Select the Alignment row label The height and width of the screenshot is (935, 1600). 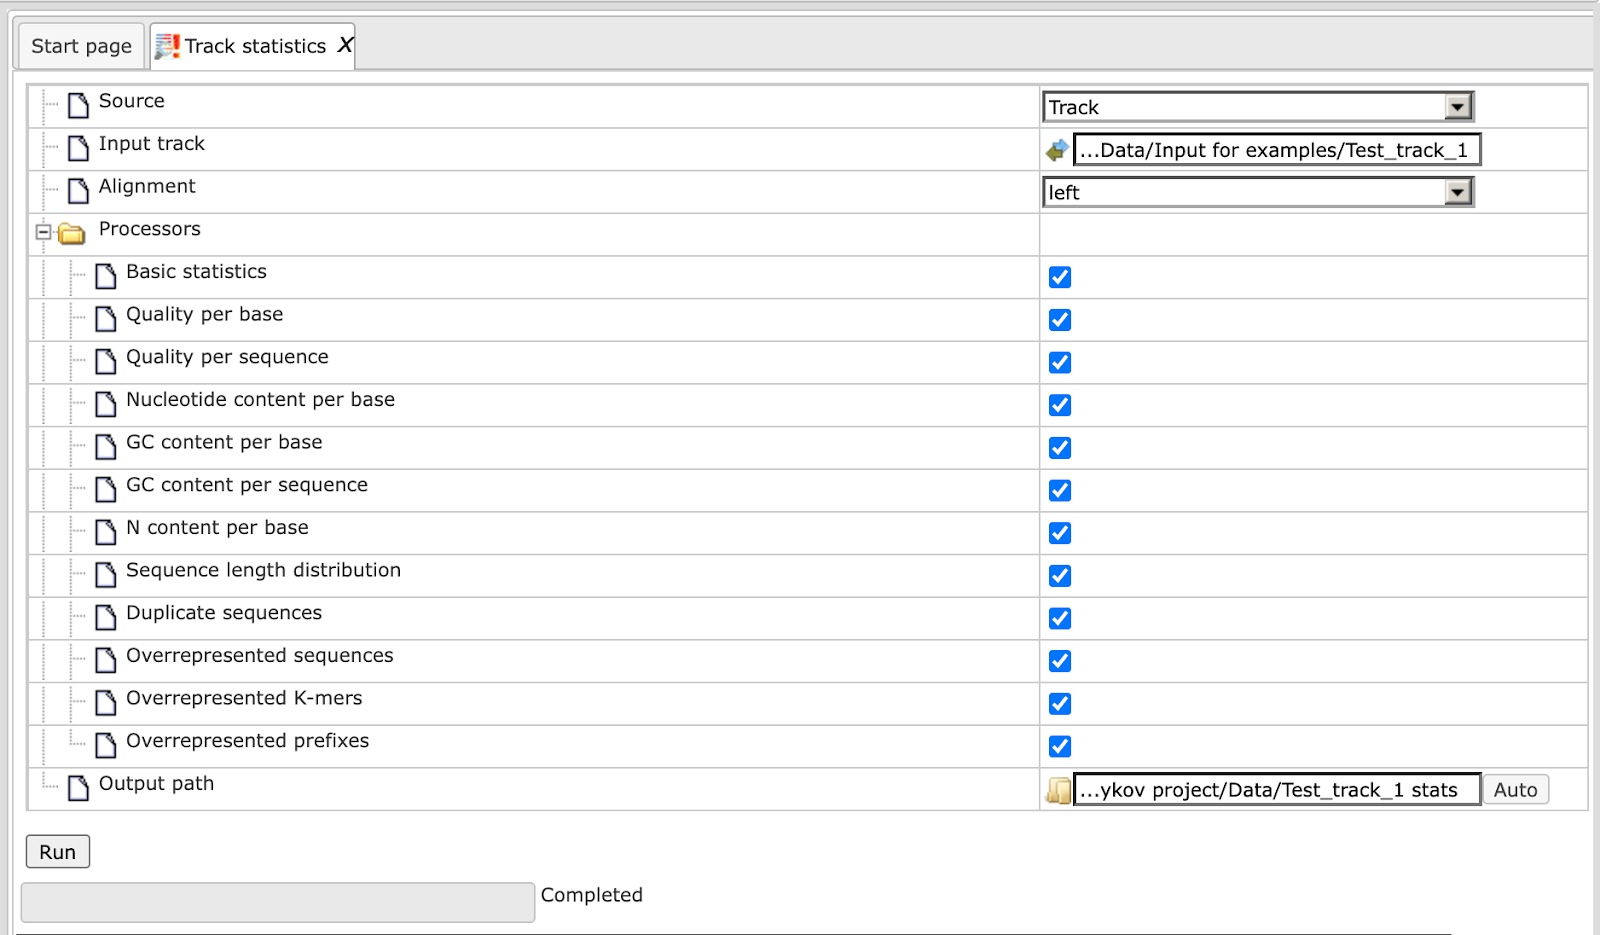click(x=147, y=186)
